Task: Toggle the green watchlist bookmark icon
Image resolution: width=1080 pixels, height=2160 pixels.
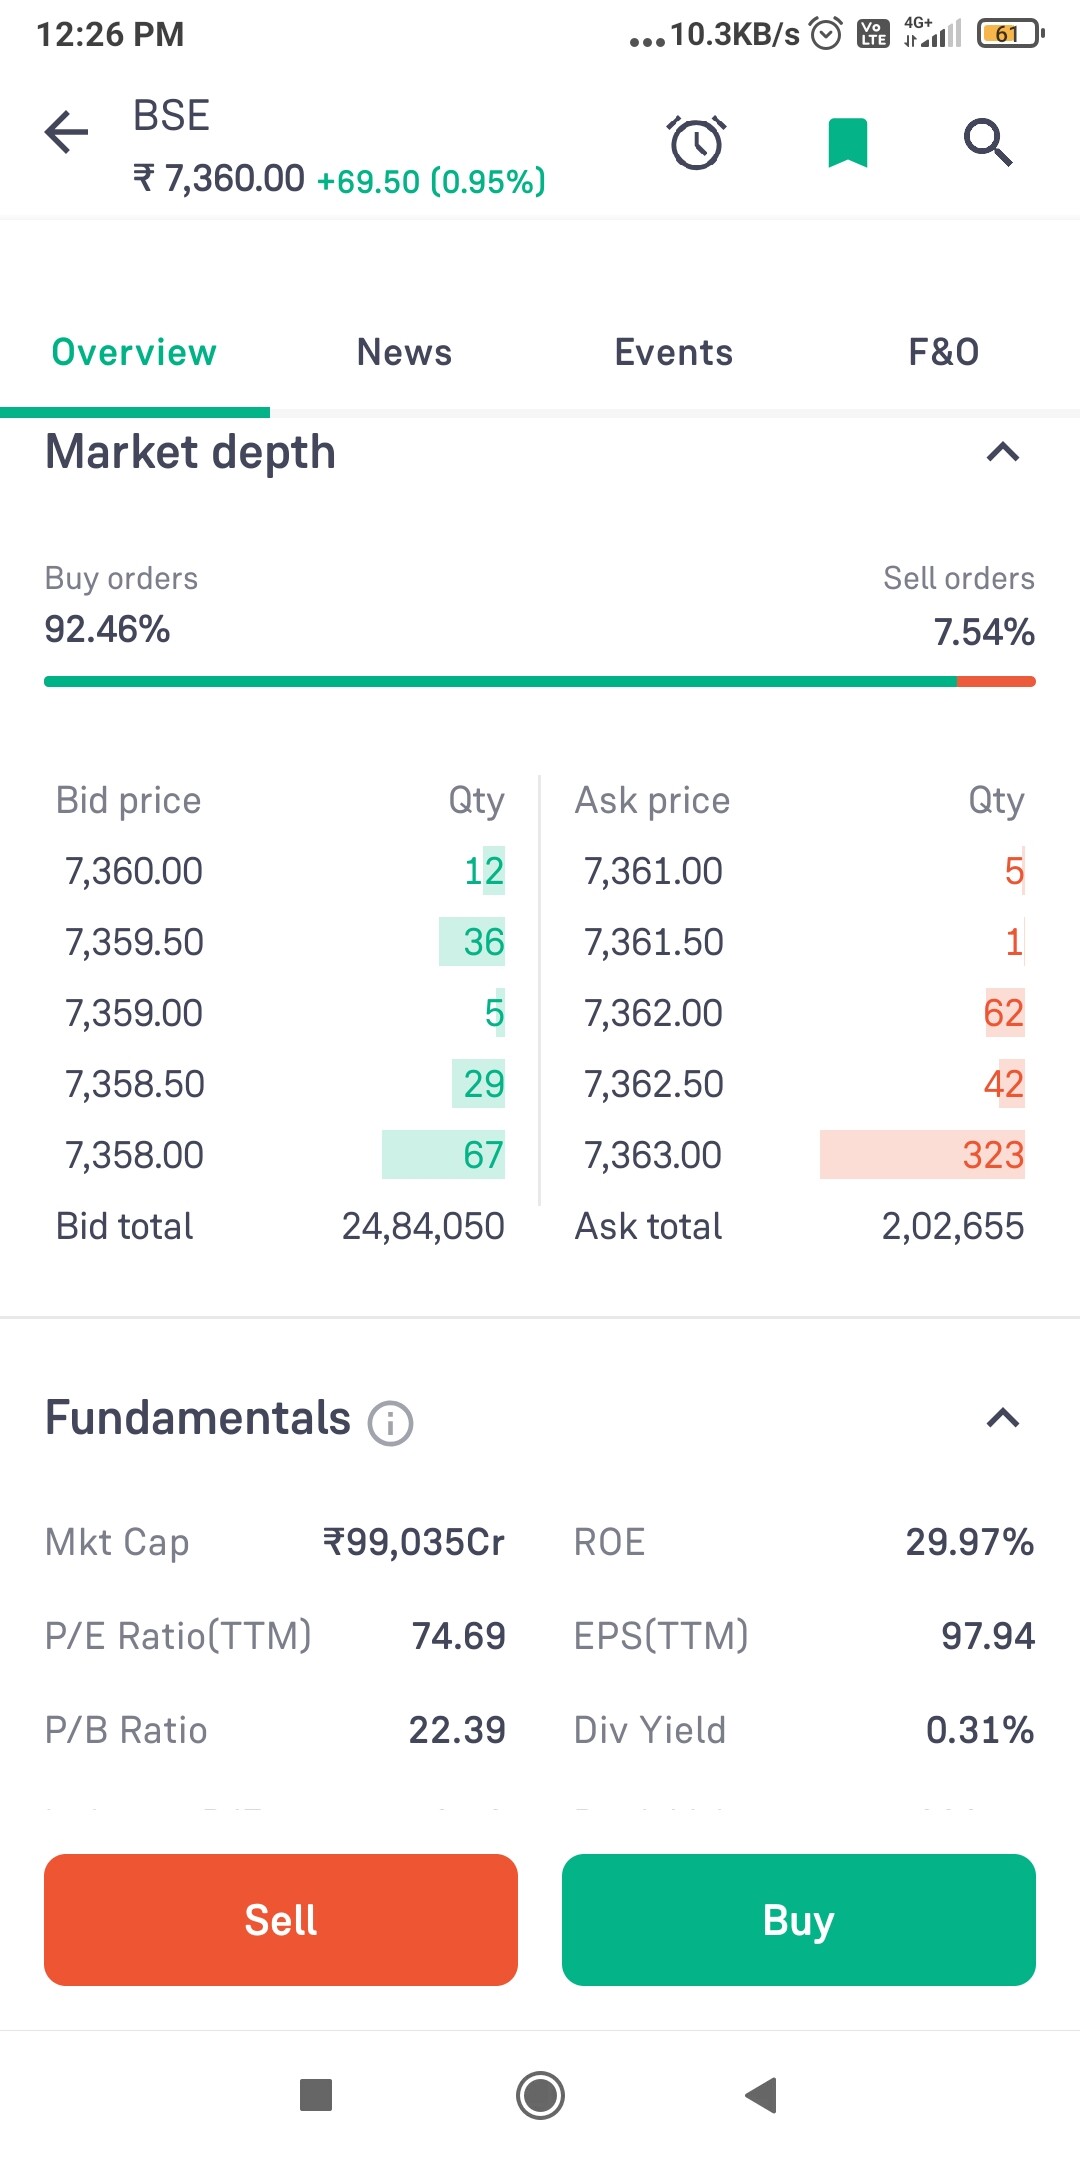Action: [x=848, y=142]
